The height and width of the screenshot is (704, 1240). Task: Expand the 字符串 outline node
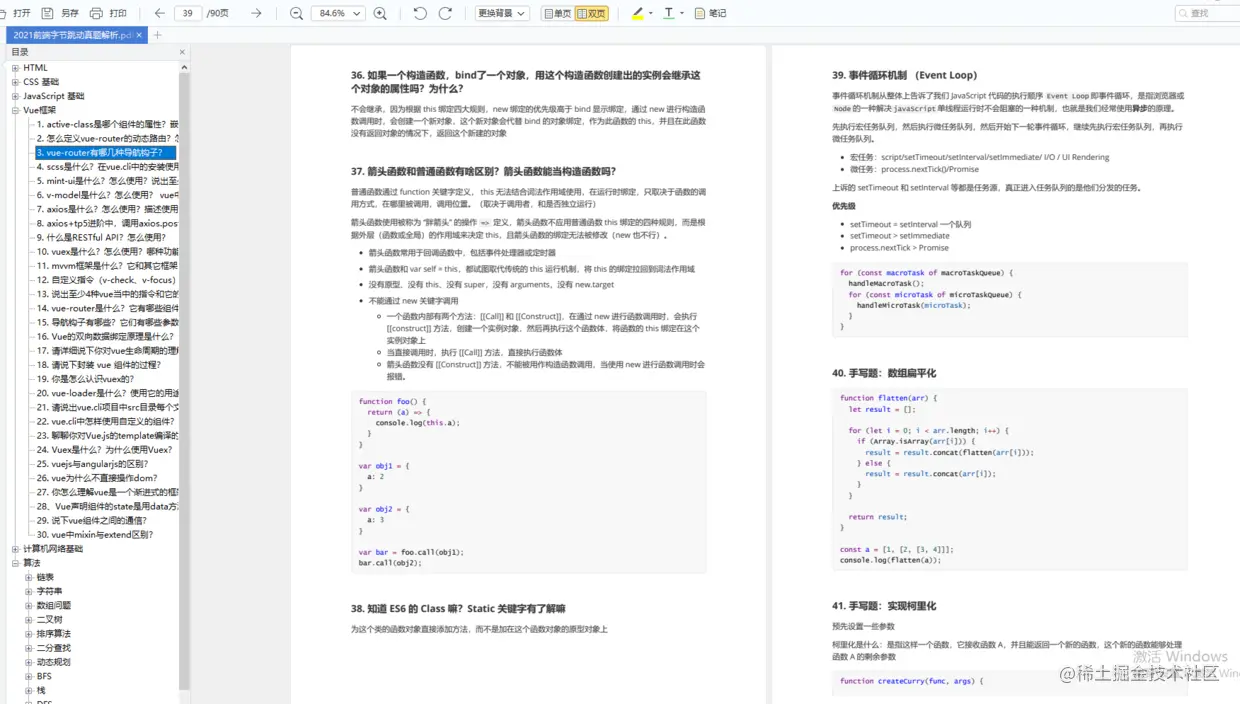(29, 591)
